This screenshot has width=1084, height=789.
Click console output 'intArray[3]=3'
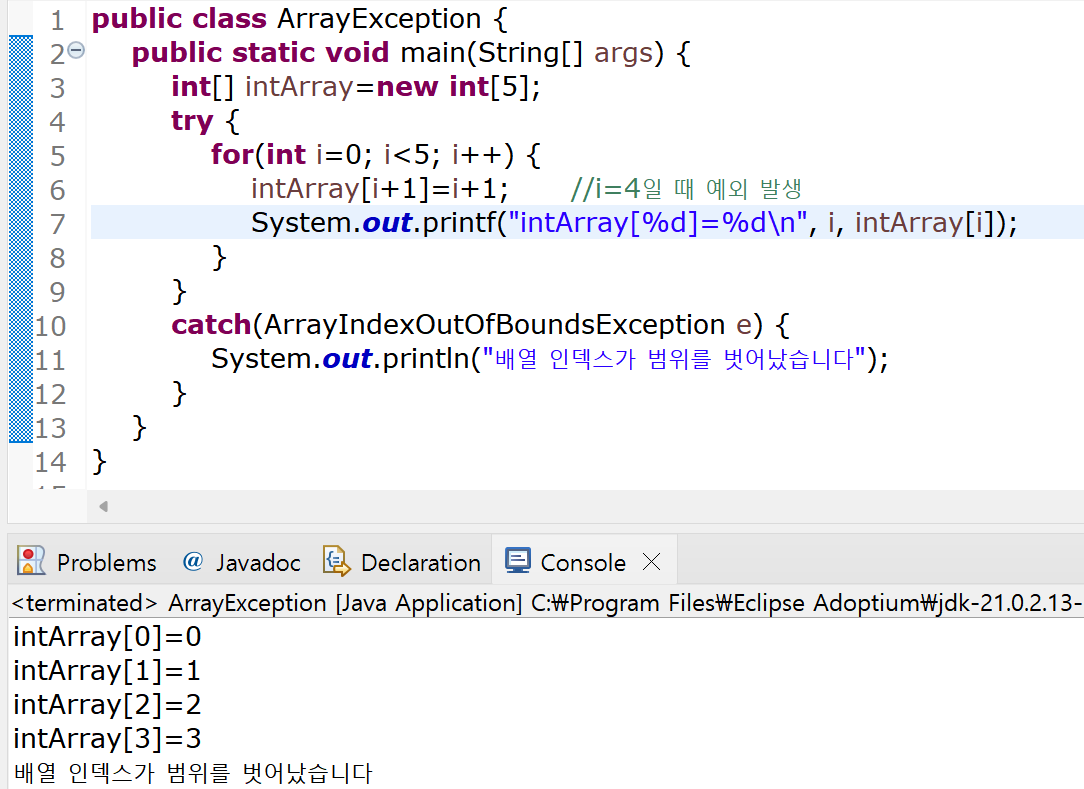107,739
